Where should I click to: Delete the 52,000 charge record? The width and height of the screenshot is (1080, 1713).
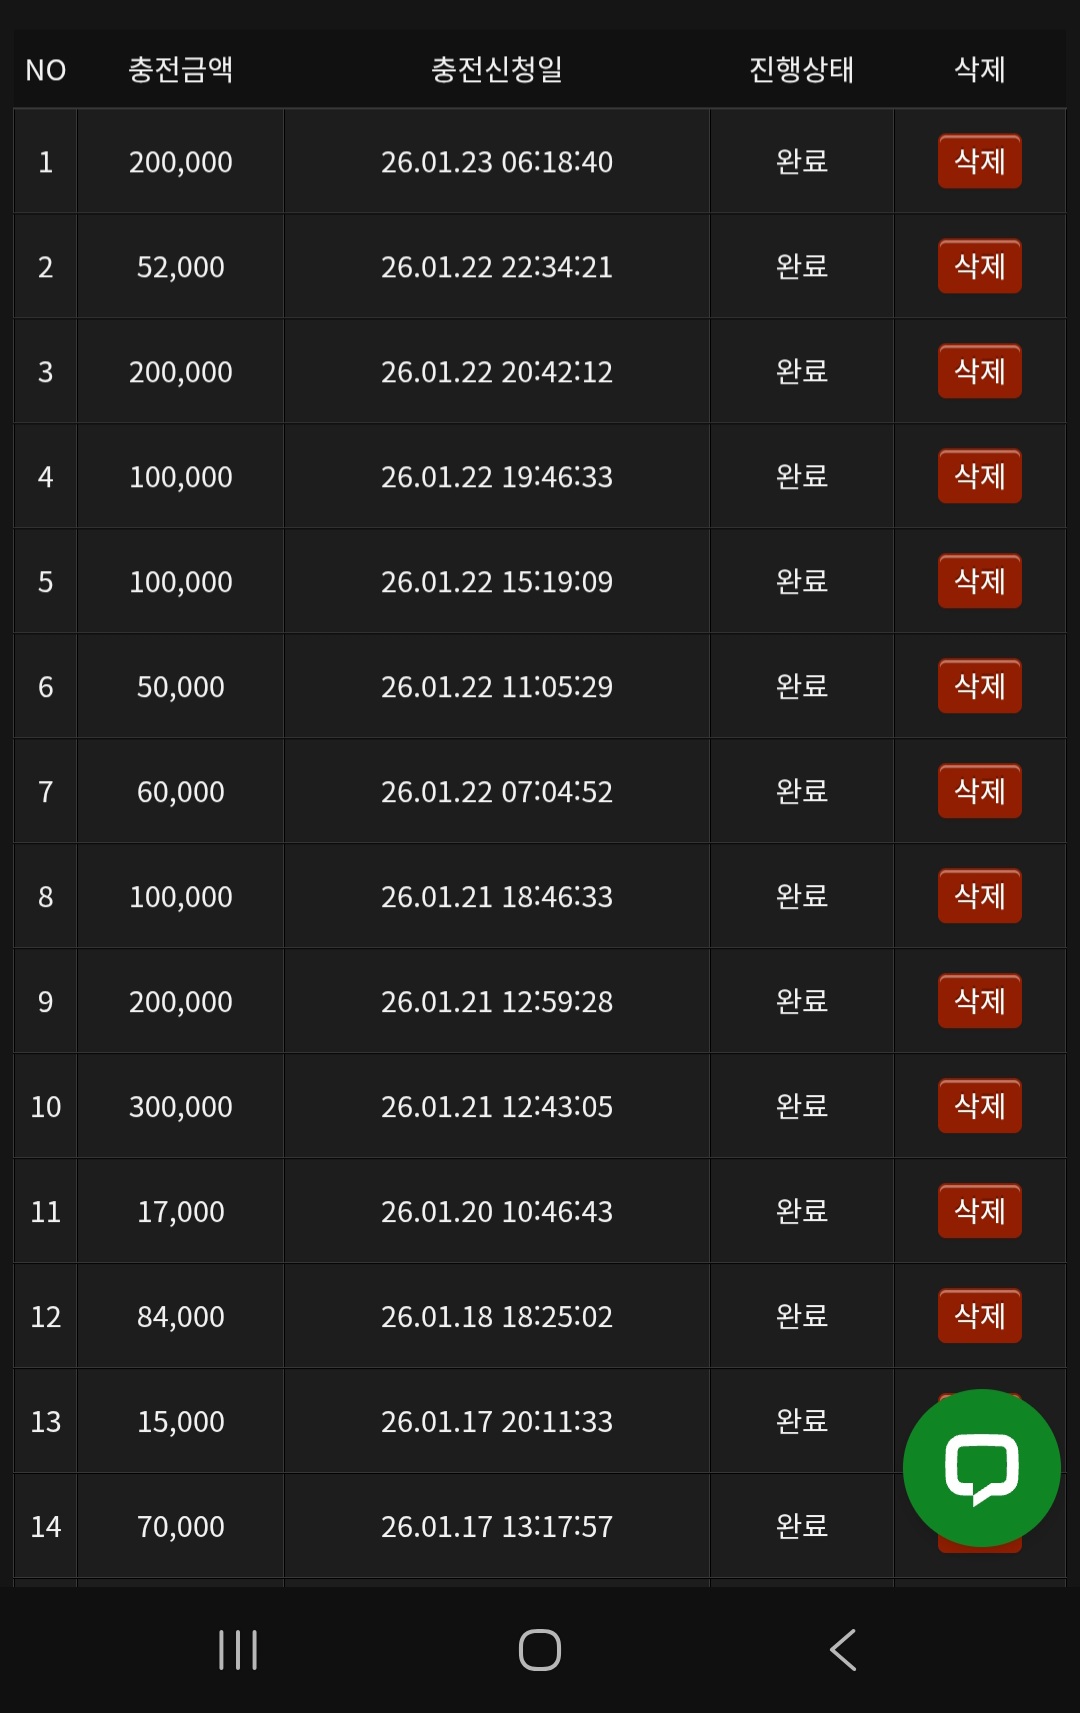pyautogui.click(x=979, y=266)
